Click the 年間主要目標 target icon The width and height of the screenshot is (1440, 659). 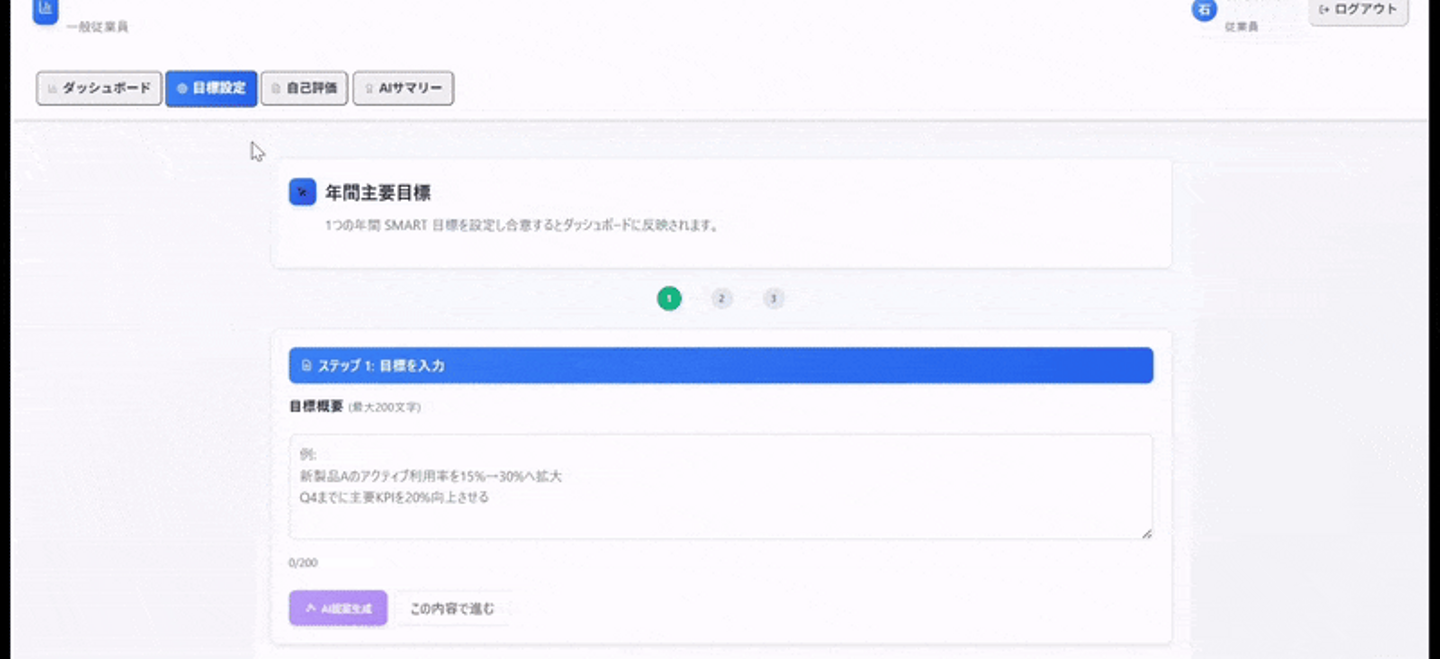point(302,192)
